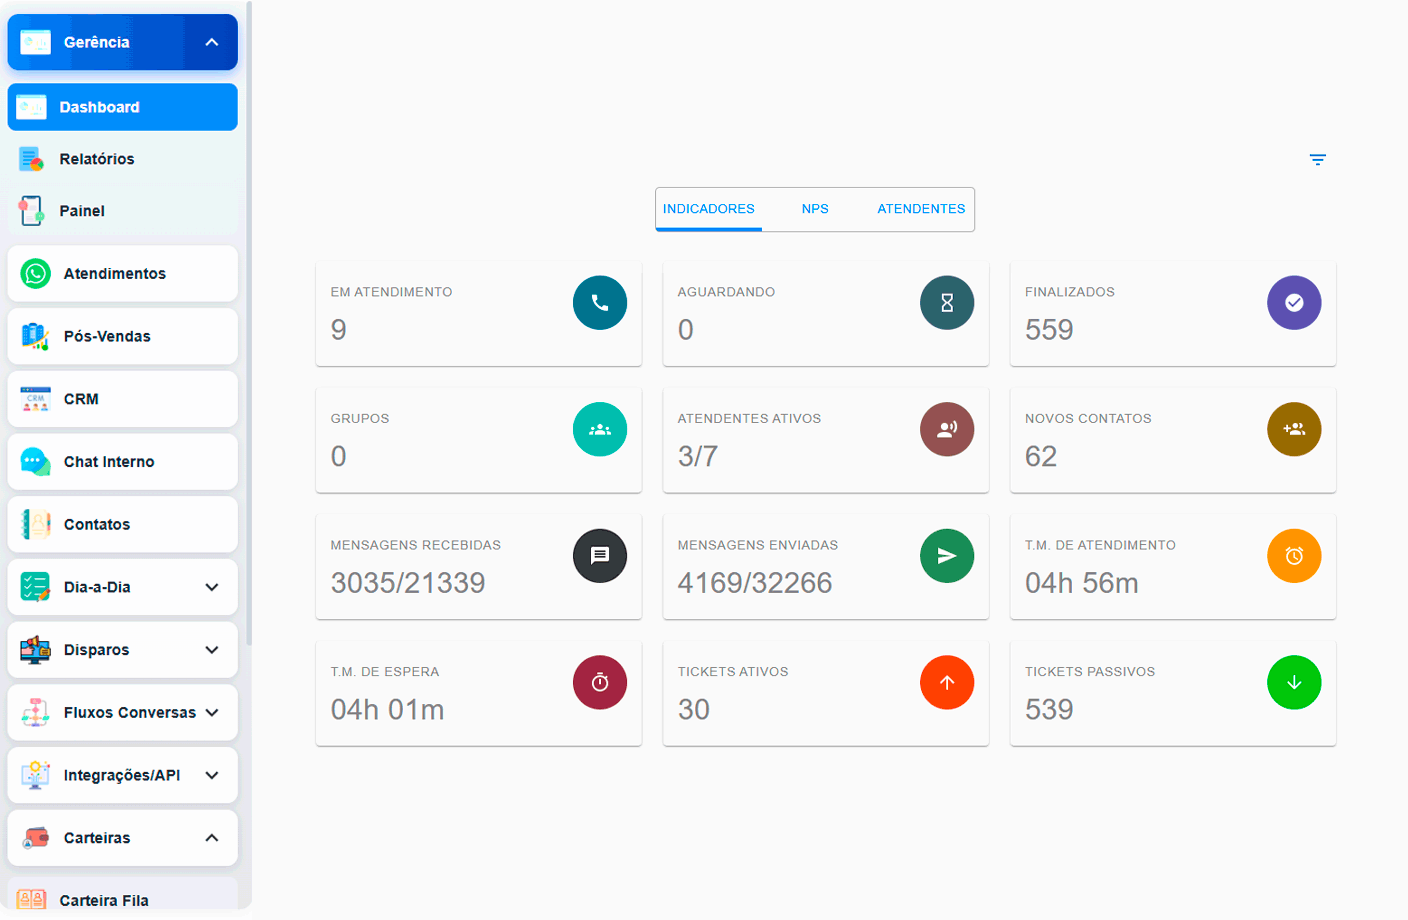Go to Relatórios page
The width and height of the screenshot is (1408, 920).
[x=97, y=159]
